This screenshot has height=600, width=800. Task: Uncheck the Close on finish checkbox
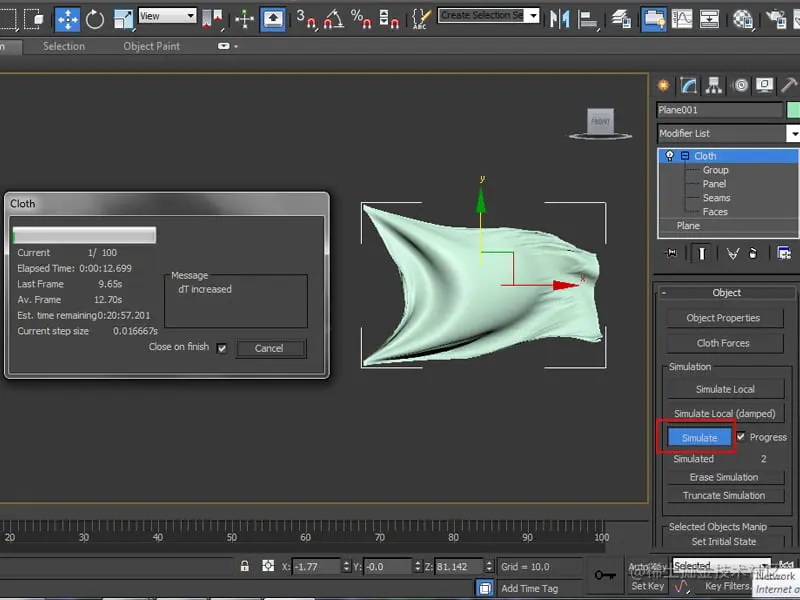click(x=221, y=348)
